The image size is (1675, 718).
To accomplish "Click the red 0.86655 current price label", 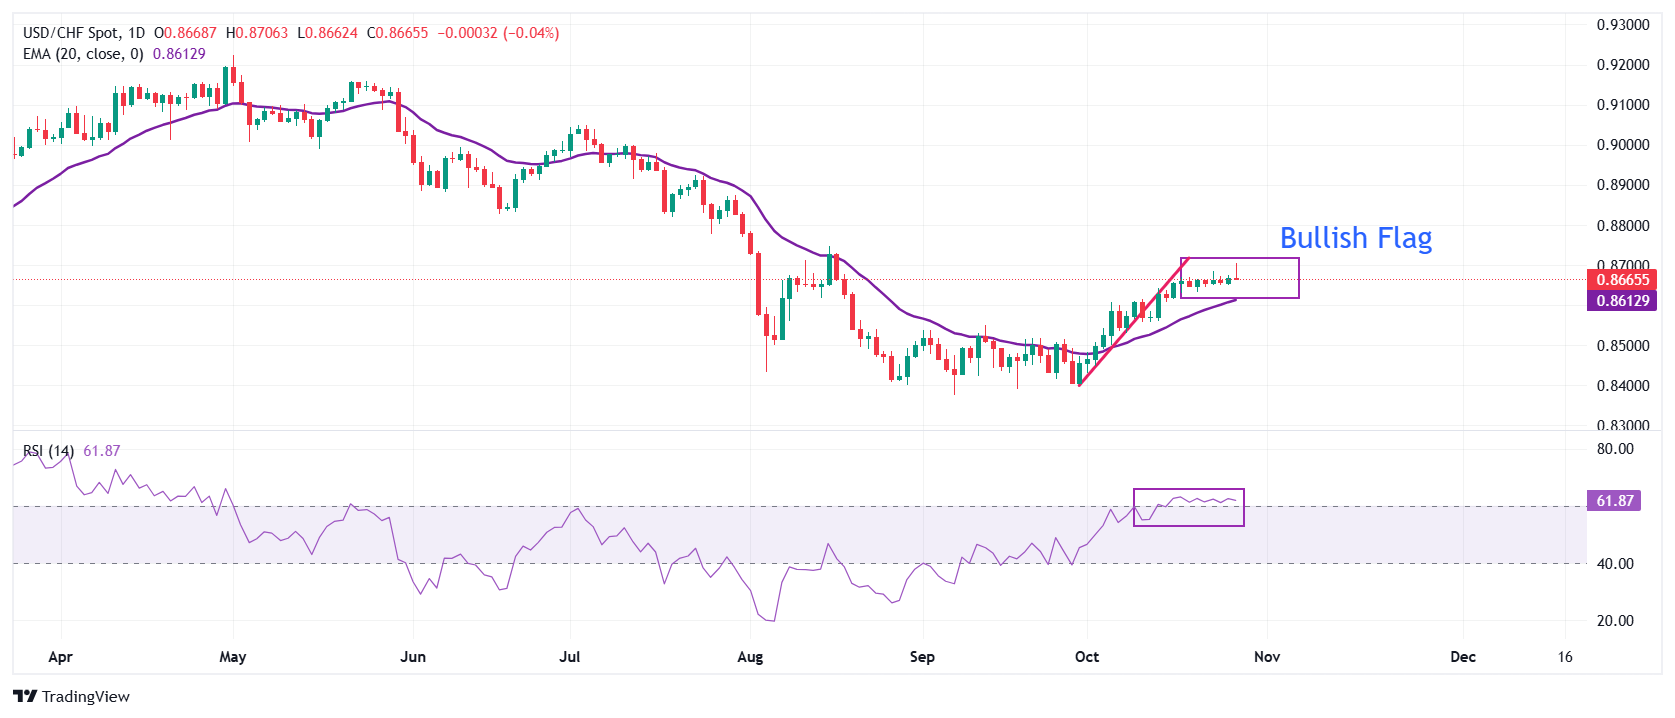I will 1621,280.
